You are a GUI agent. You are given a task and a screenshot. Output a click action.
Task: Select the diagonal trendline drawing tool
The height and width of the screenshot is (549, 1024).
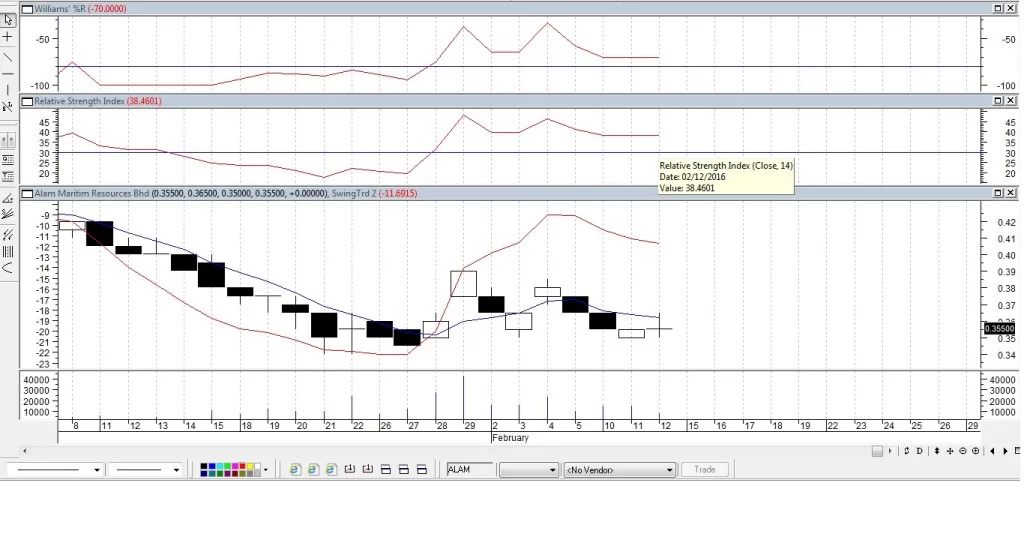coord(7,57)
